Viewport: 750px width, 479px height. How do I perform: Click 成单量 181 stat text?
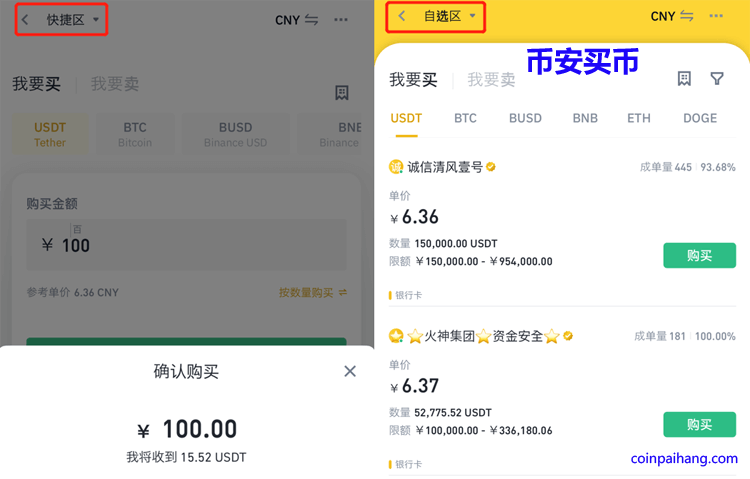660,336
